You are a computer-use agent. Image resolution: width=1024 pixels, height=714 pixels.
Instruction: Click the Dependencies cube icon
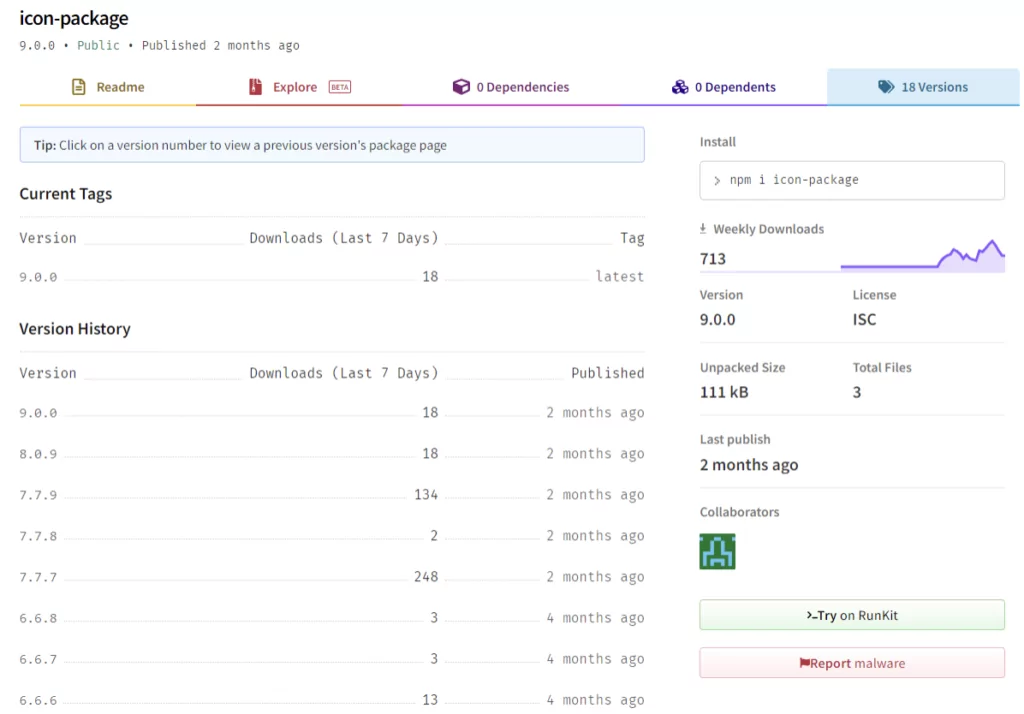[461, 87]
